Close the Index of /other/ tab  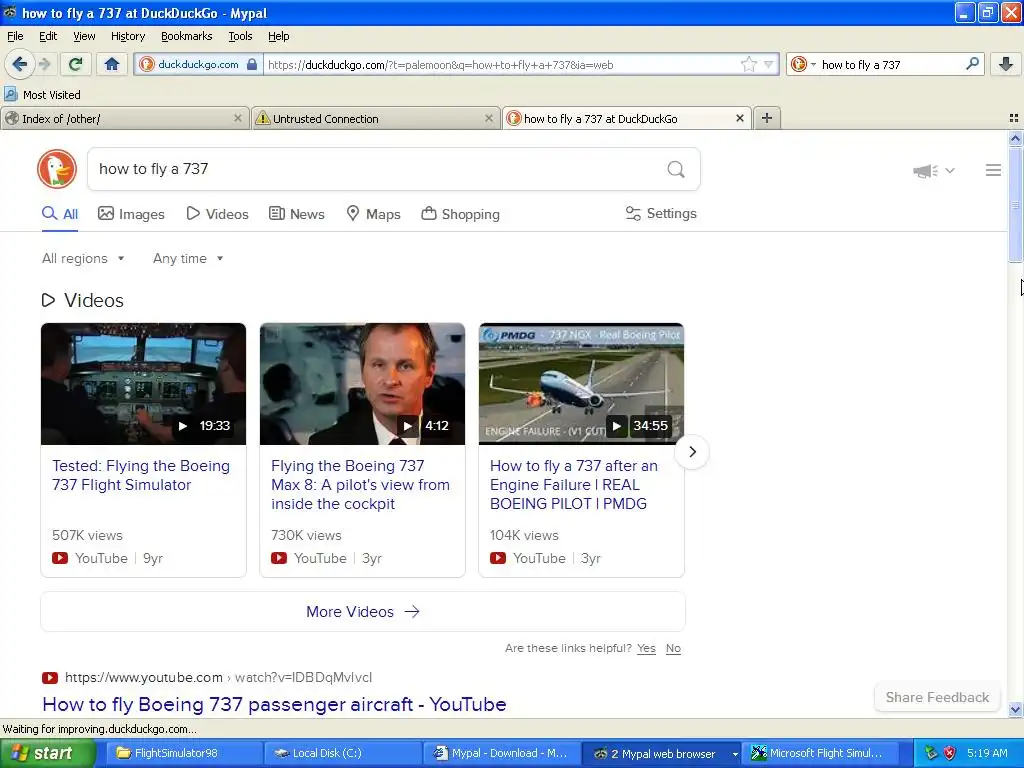click(x=238, y=118)
